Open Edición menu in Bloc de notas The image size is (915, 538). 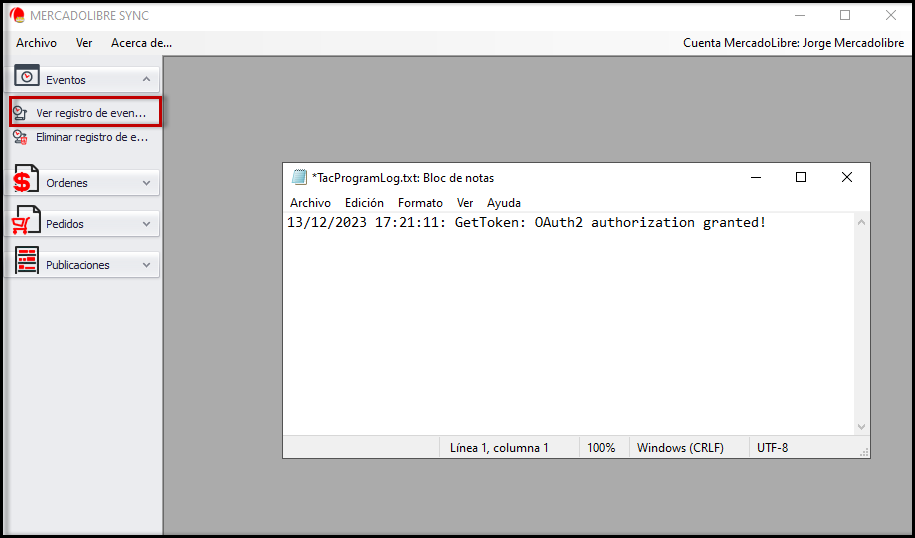click(364, 202)
